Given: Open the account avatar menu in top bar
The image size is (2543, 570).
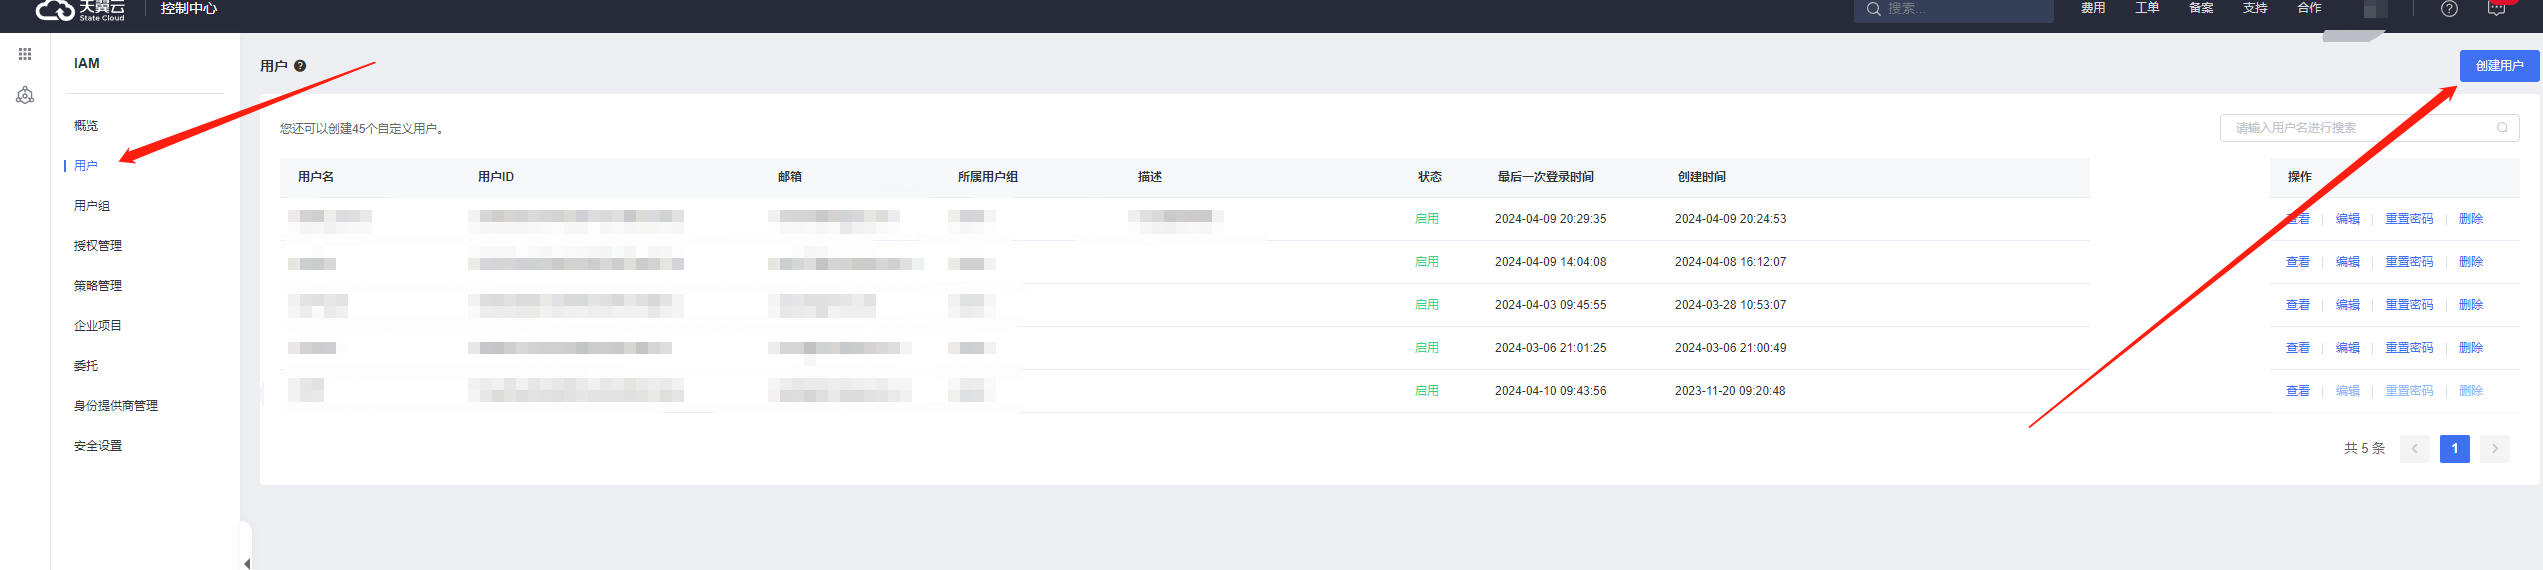Looking at the screenshot, I should point(2376,9).
